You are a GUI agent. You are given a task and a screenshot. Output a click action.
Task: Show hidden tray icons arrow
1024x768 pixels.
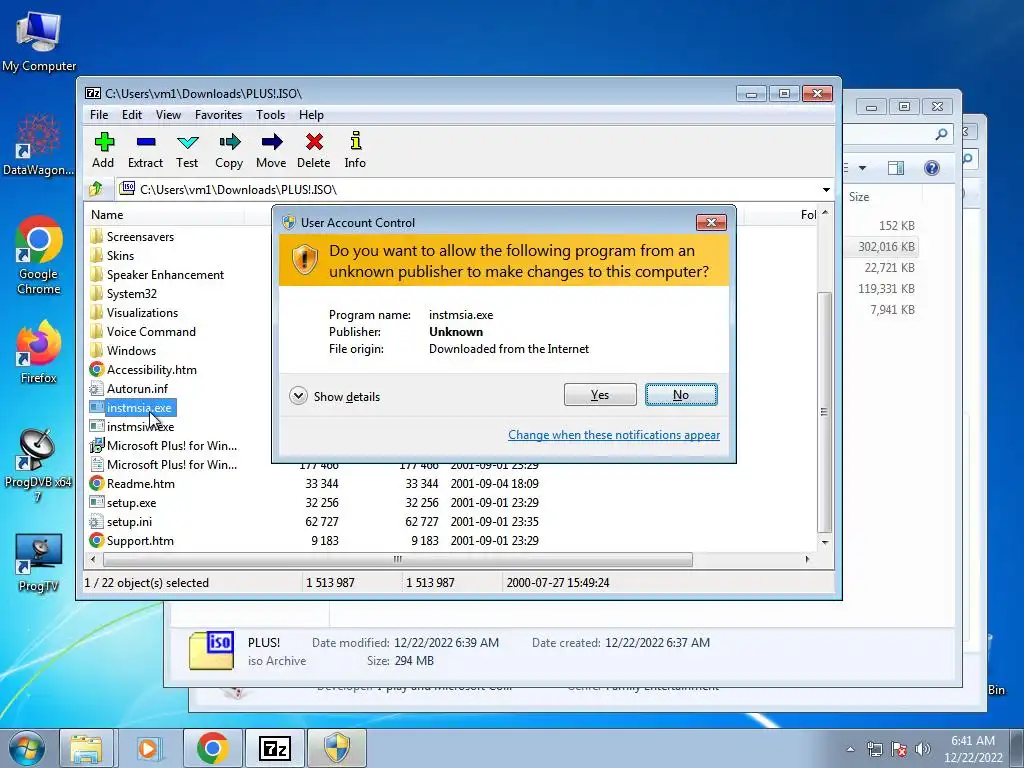[x=850, y=749]
